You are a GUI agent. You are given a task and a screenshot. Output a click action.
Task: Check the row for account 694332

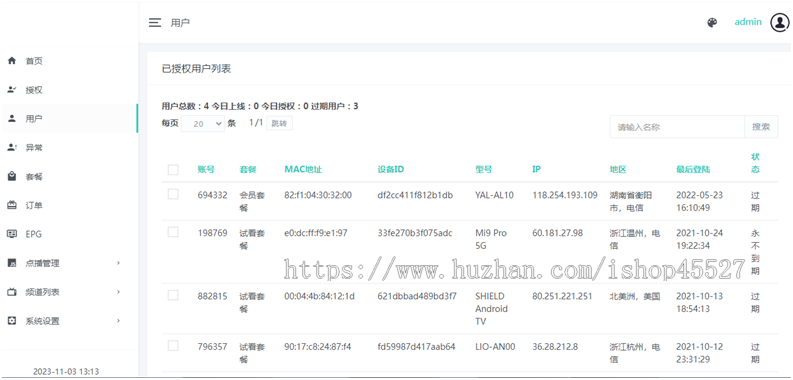(x=173, y=194)
